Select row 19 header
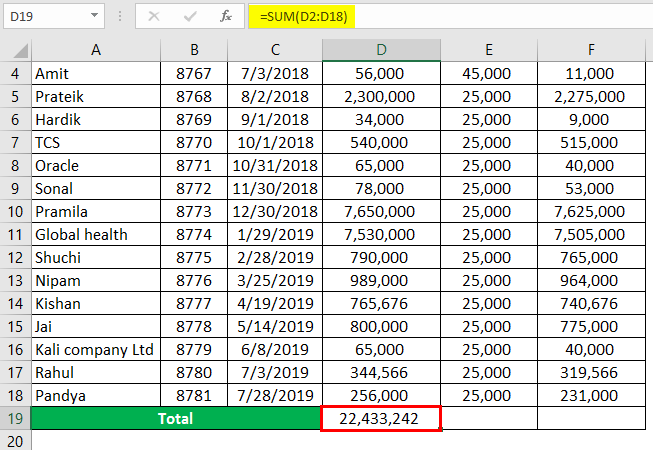The image size is (653, 450). point(15,418)
